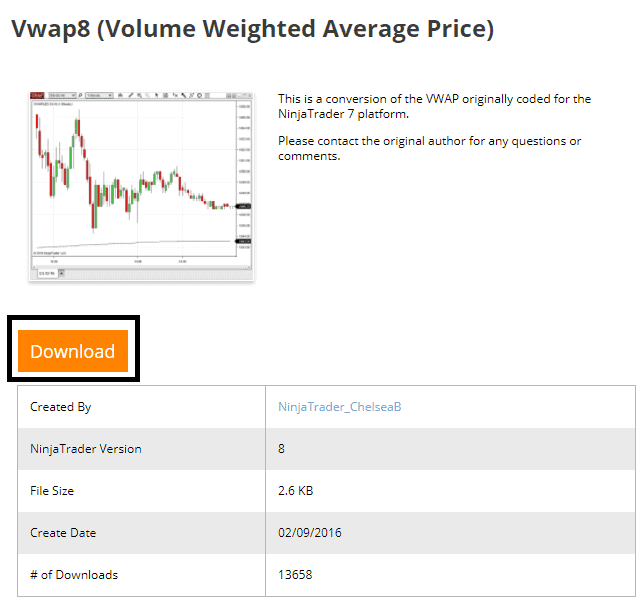The height and width of the screenshot is (610, 639).
Task: Open the candlestick chart preview image
Action: (x=141, y=186)
